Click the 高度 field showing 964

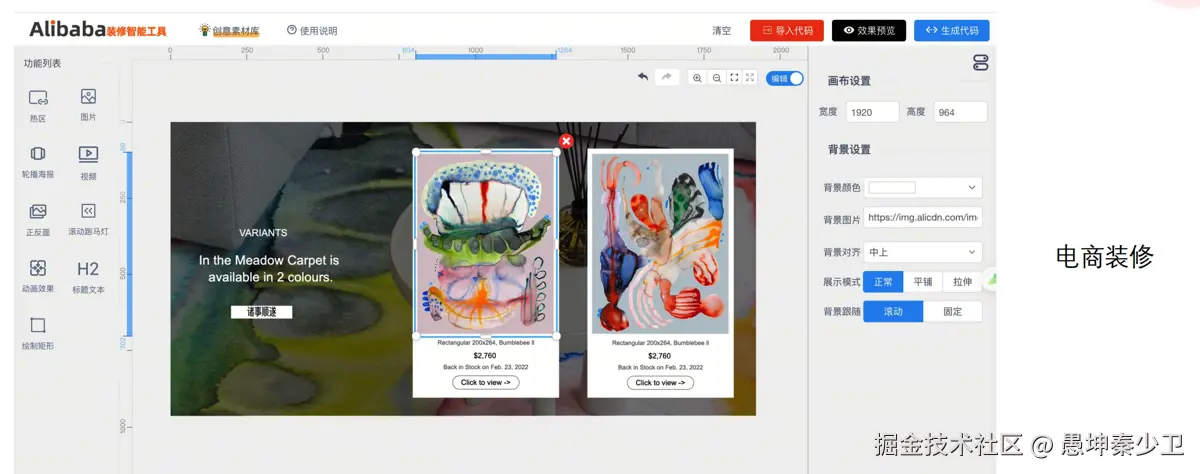tap(960, 112)
